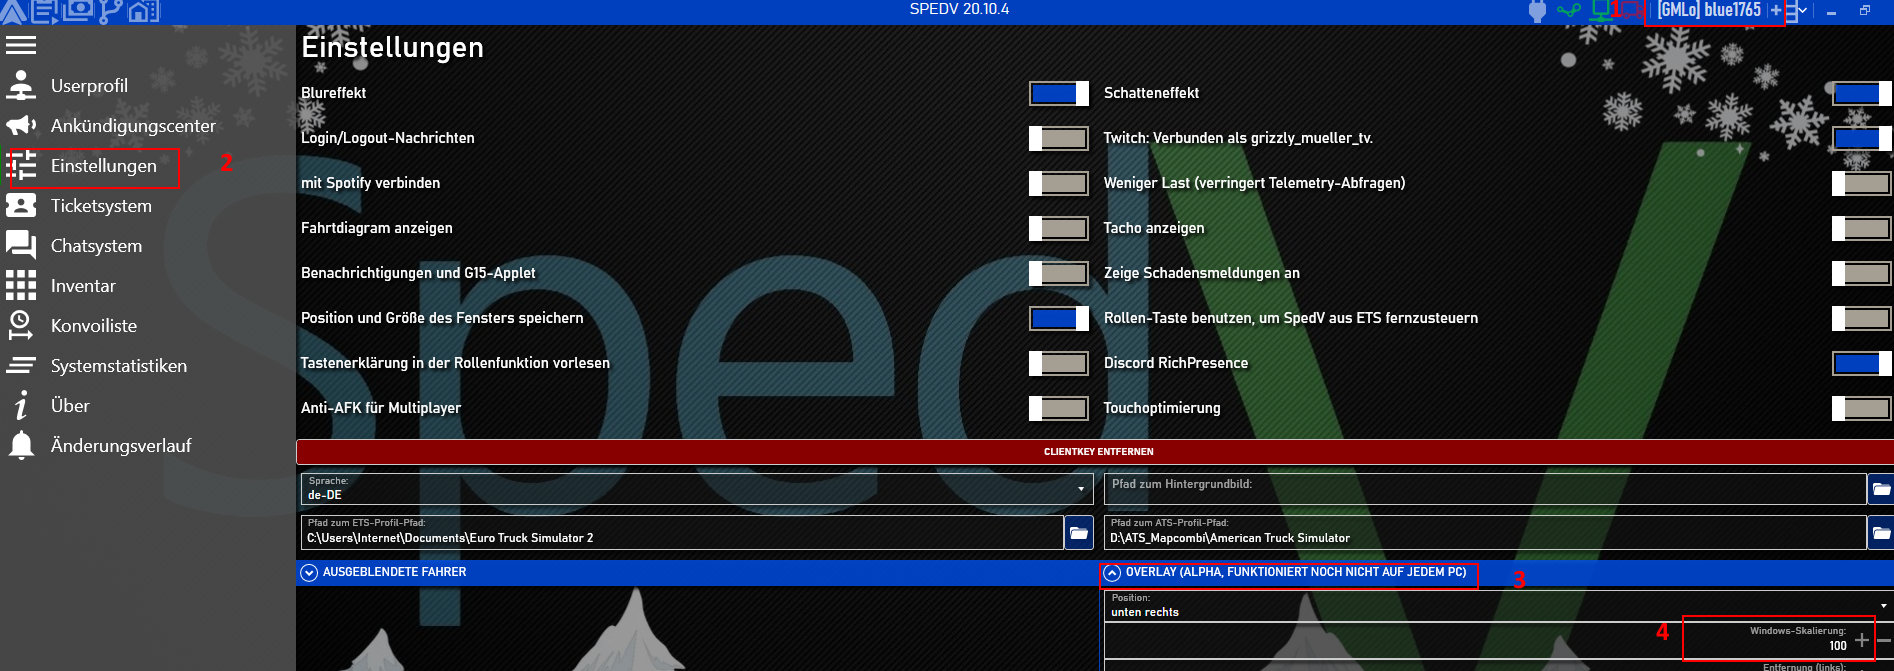Click the power plug status icon

1537,11
